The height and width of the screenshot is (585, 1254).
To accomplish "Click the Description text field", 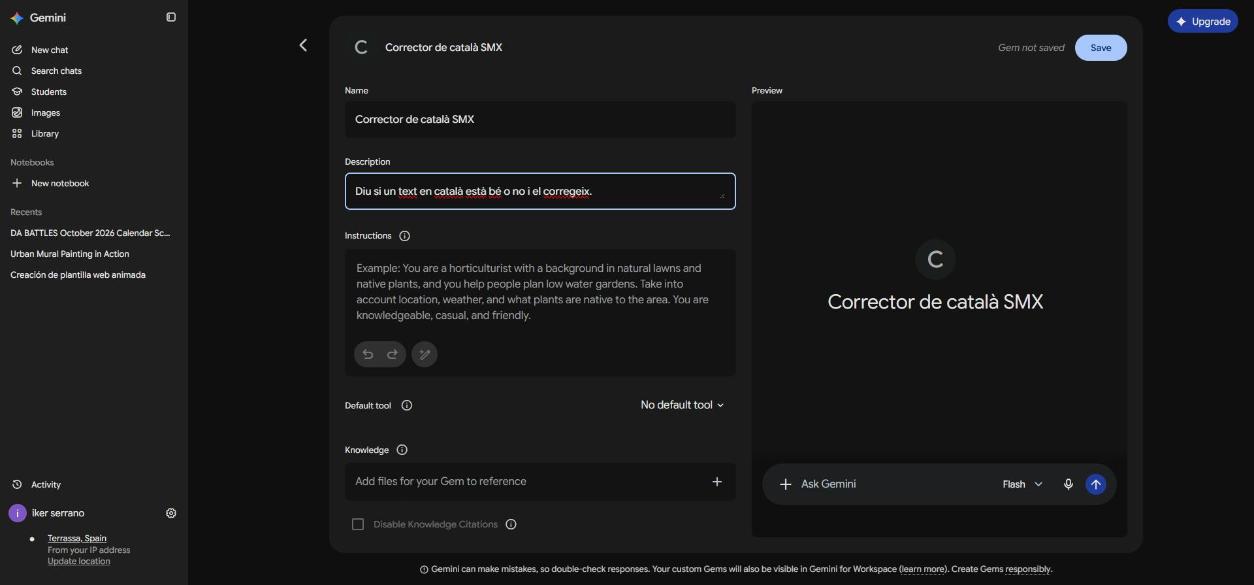I will click(540, 191).
